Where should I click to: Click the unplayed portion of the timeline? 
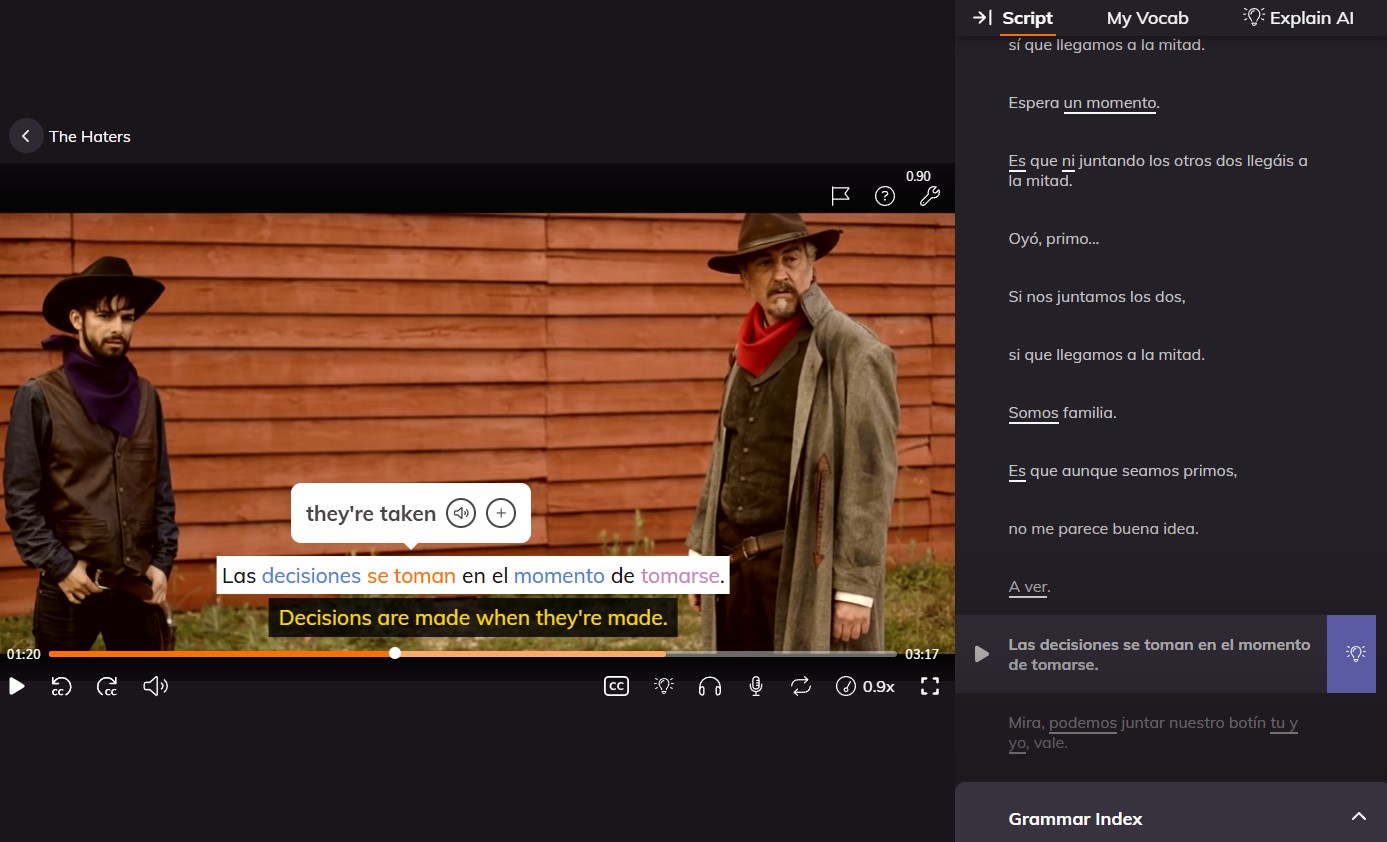(780, 654)
